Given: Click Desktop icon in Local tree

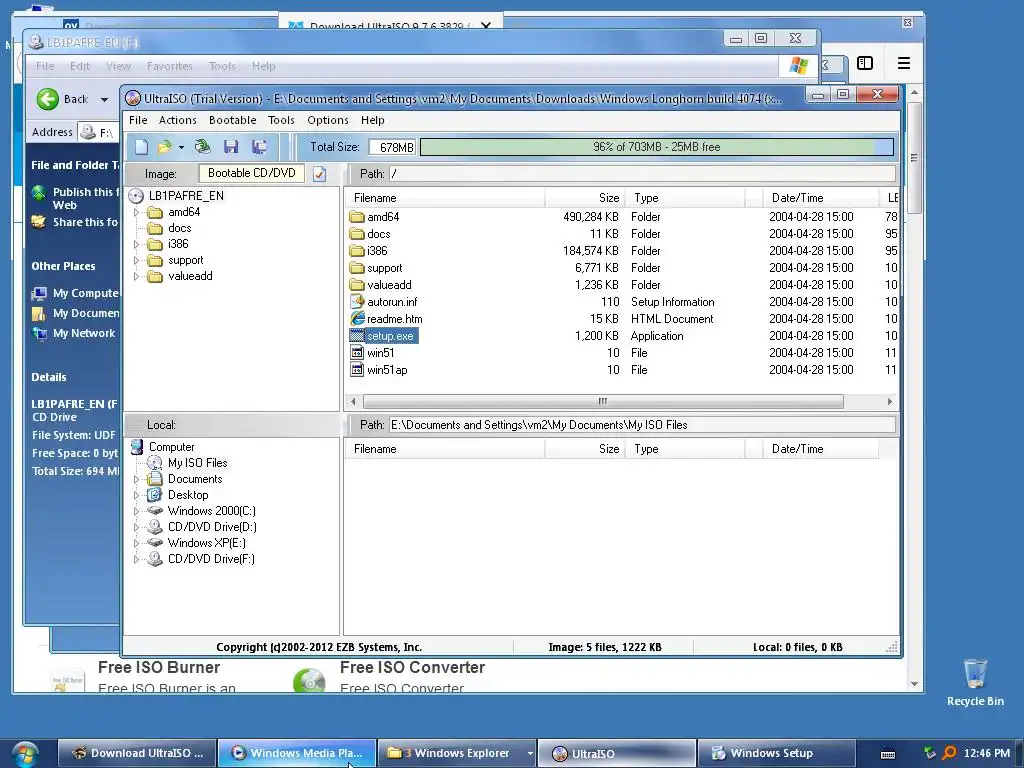Looking at the screenshot, I should click(155, 495).
